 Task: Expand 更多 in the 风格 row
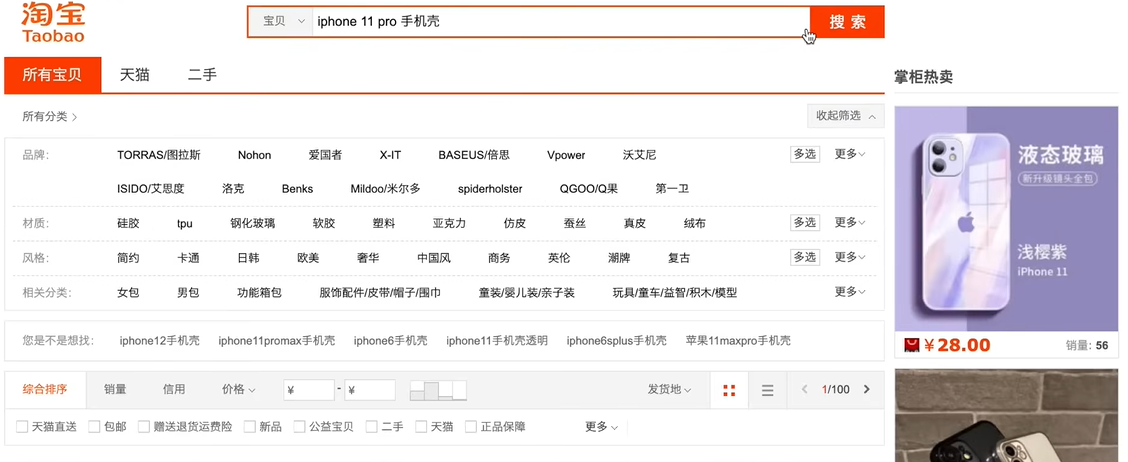click(850, 257)
